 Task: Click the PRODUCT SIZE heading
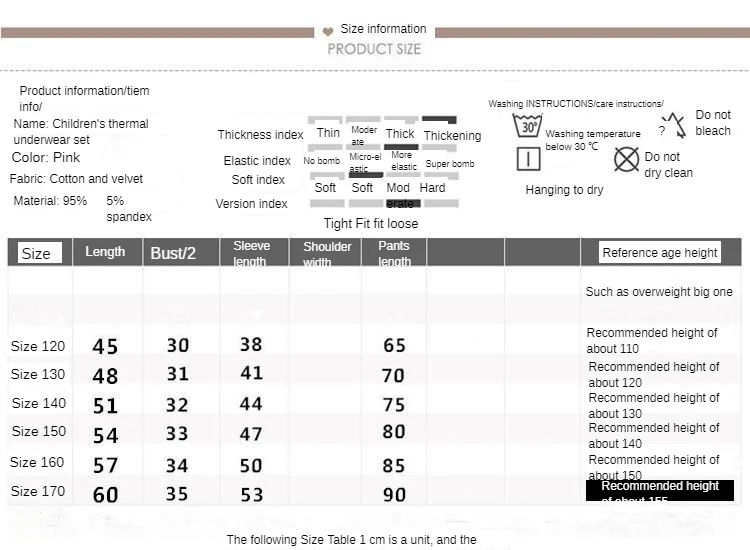374,49
